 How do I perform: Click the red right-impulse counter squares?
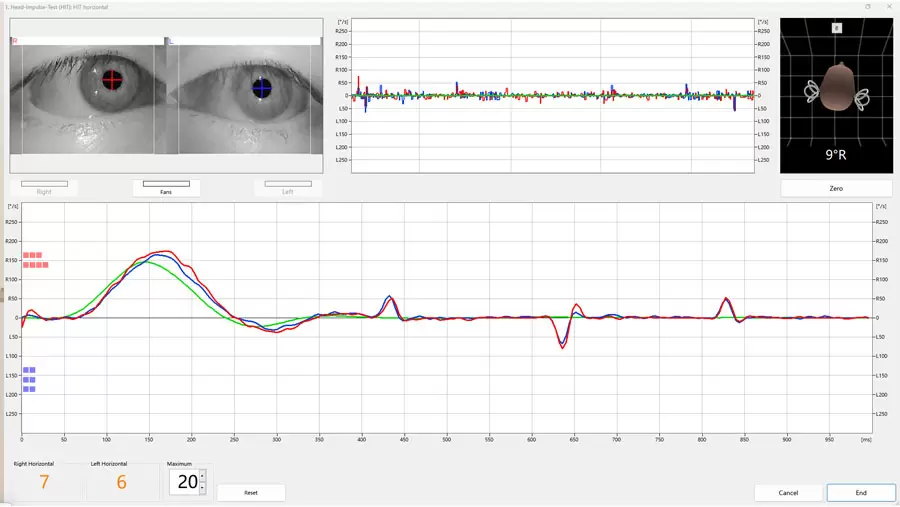click(35, 260)
